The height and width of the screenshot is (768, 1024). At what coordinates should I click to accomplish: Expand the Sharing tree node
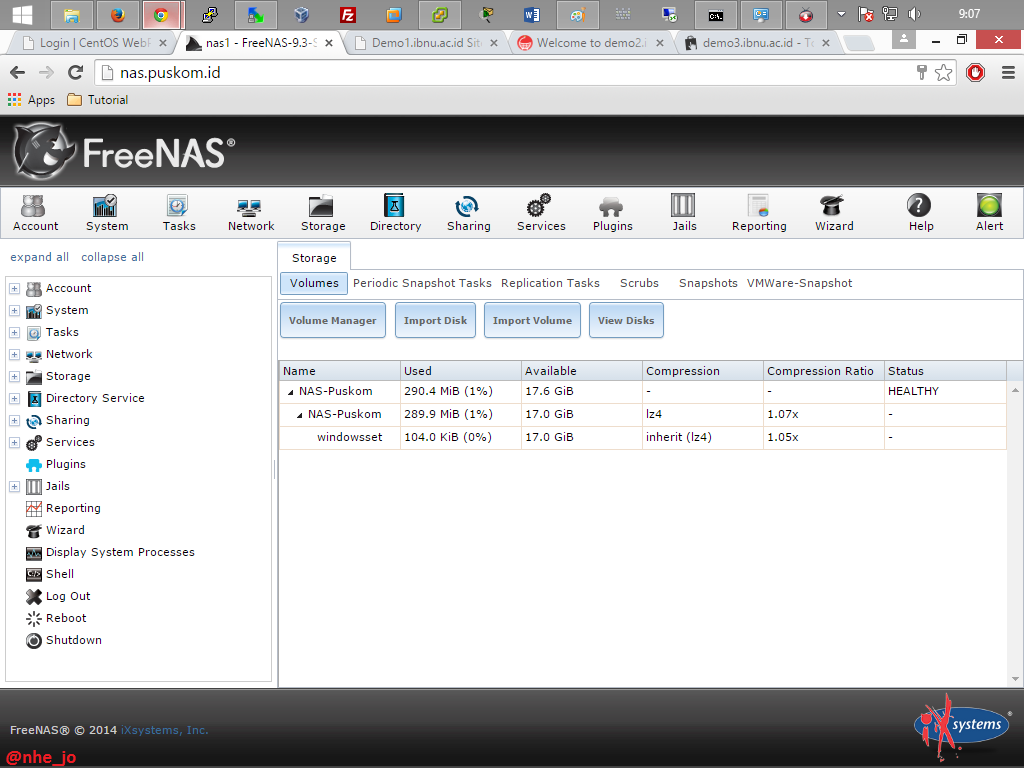14,421
